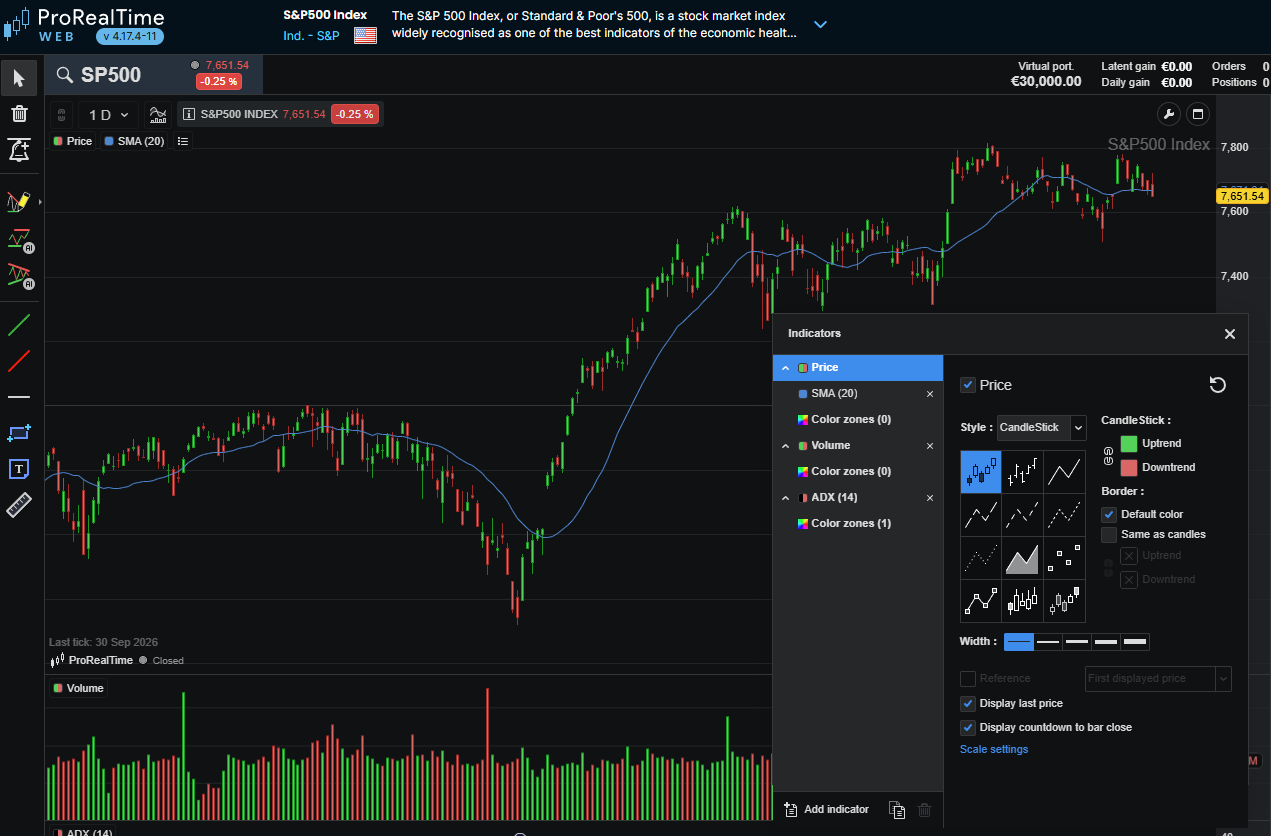Remove Volume indicator using its x button
Screen dimensions: 1271x836
(930, 446)
